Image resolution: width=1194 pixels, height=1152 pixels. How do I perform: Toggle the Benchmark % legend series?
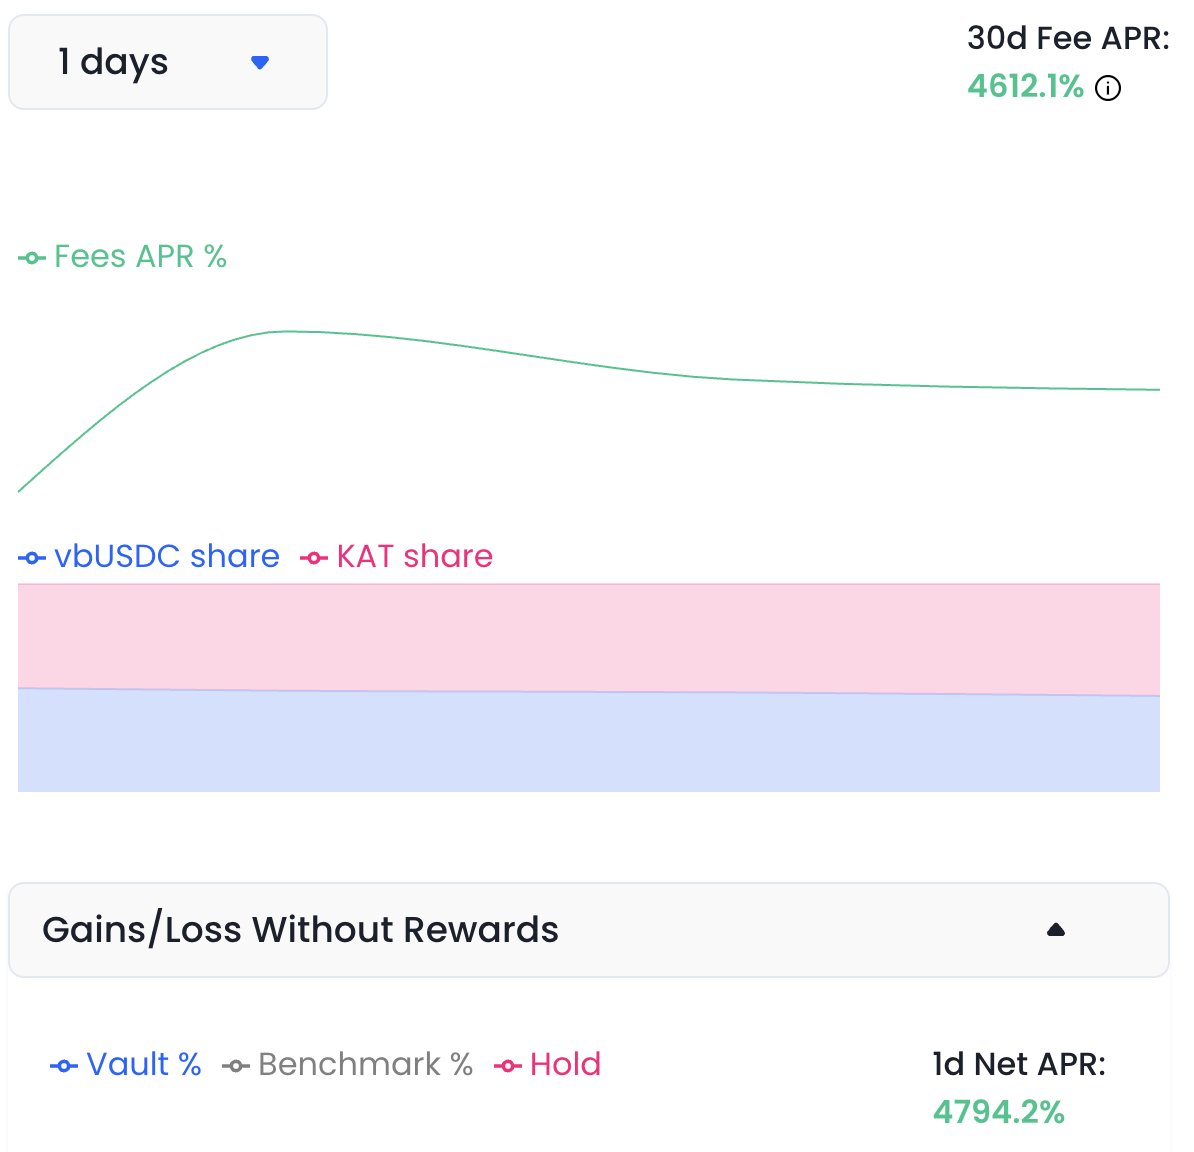coord(347,1064)
